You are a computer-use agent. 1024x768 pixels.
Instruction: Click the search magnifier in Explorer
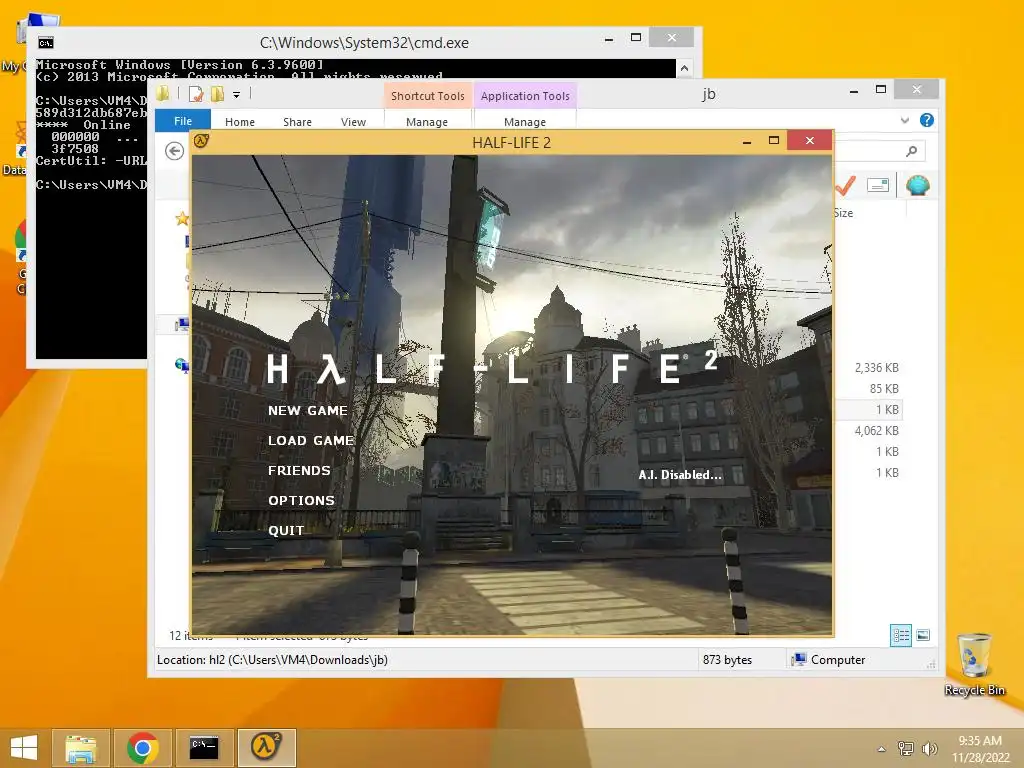tap(912, 152)
